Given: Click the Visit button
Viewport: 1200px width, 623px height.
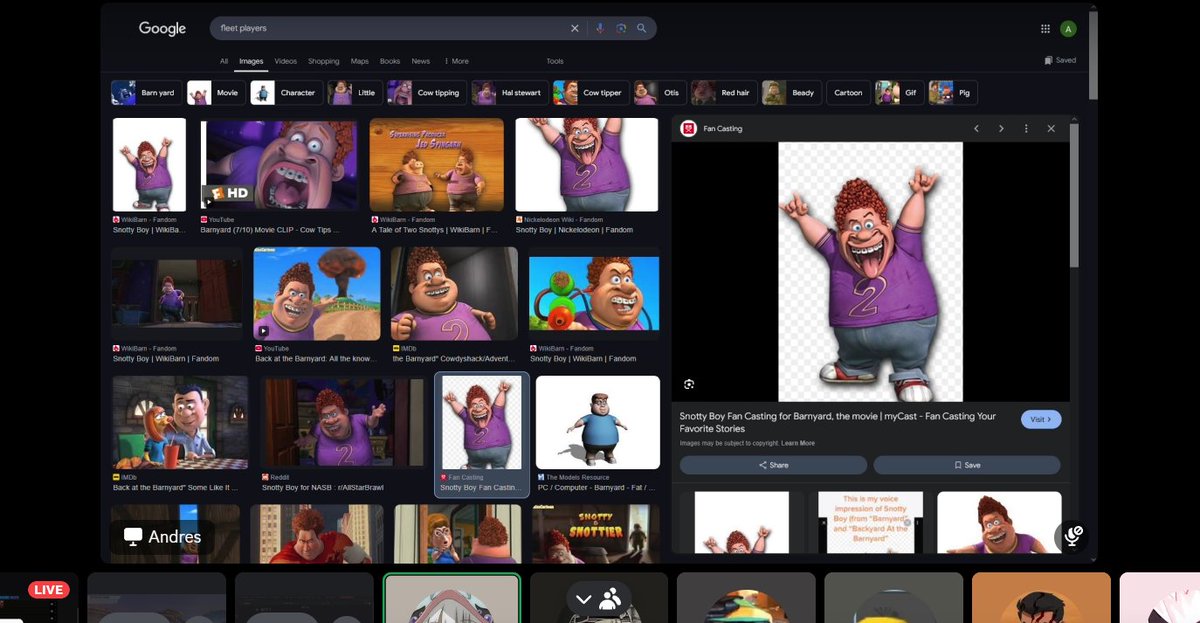Looking at the screenshot, I should pyautogui.click(x=1041, y=419).
